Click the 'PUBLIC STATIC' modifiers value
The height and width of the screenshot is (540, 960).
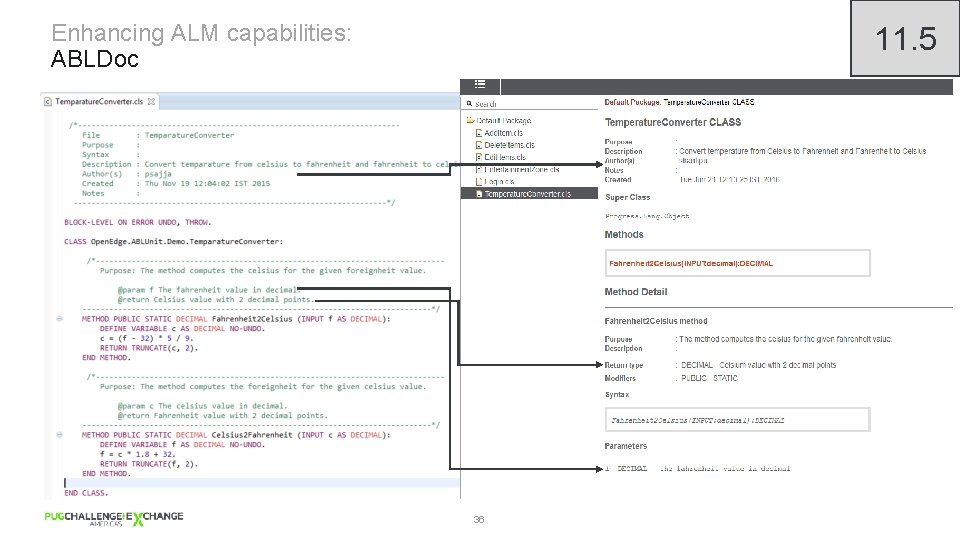click(709, 378)
